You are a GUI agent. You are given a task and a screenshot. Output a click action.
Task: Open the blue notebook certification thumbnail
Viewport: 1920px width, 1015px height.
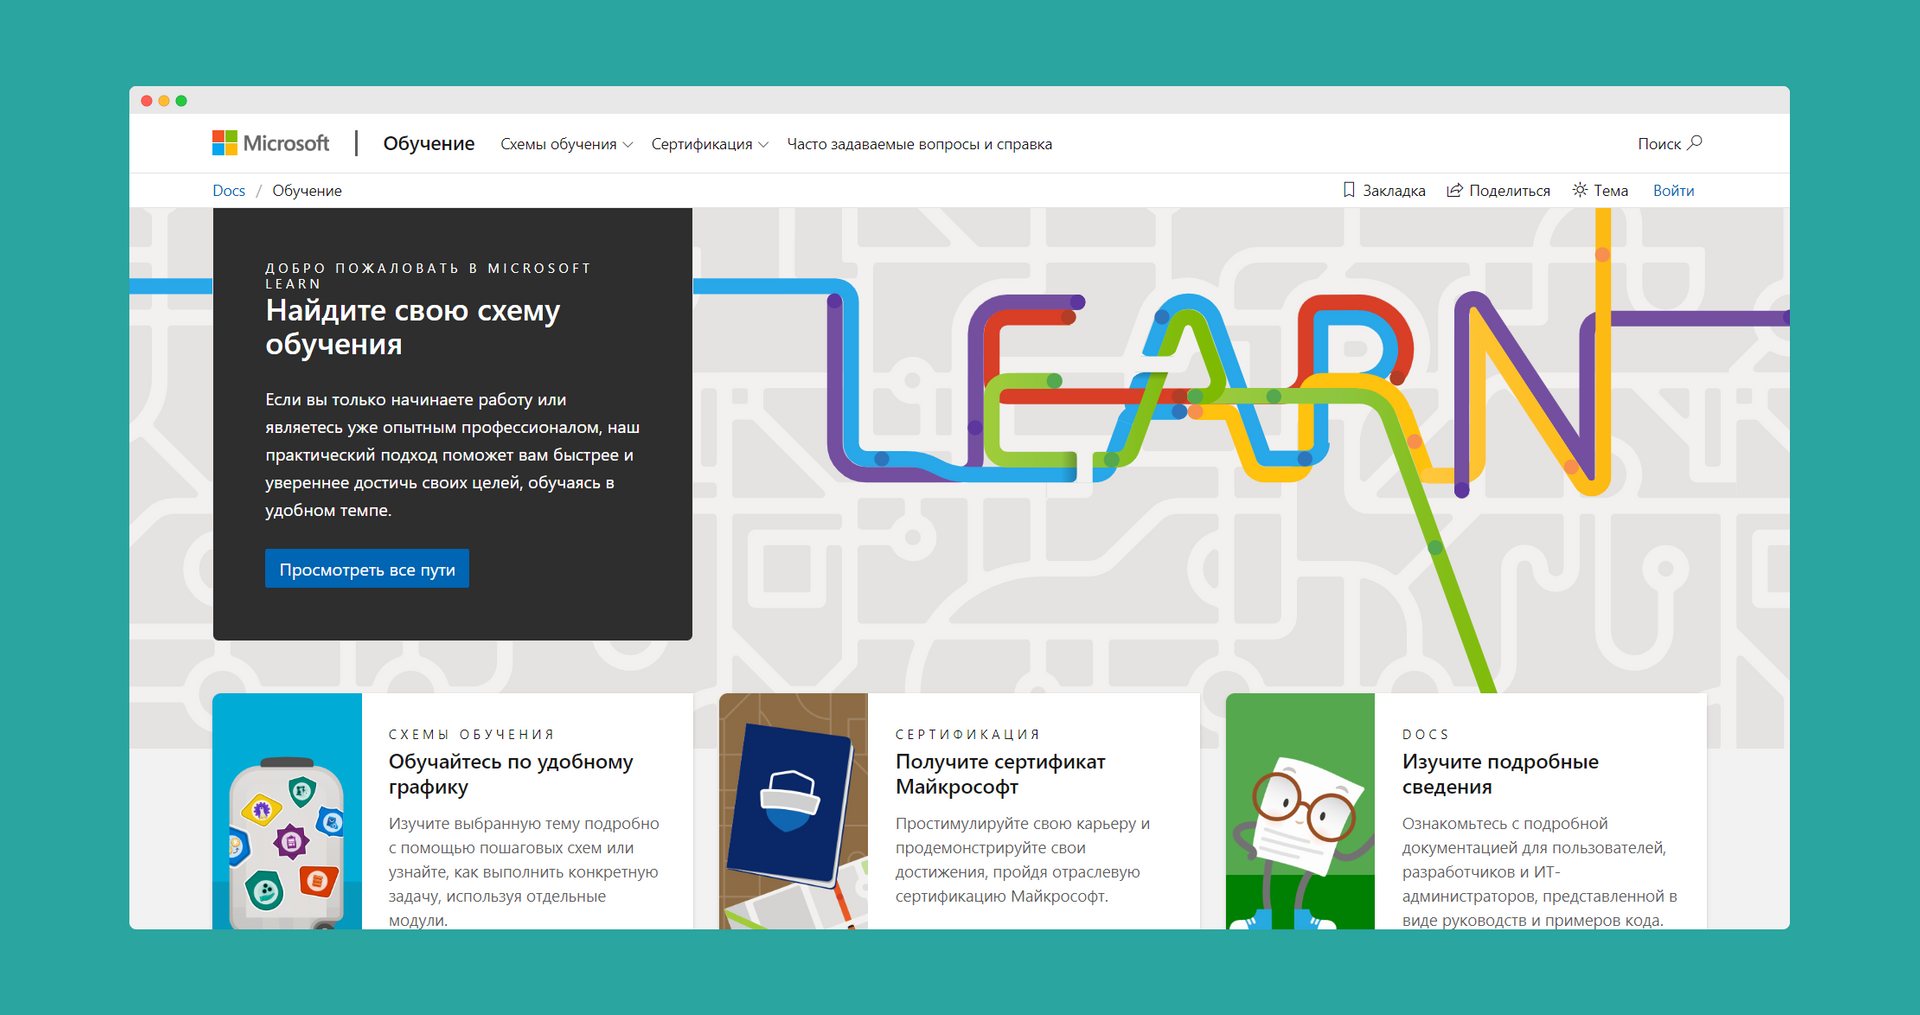[793, 811]
